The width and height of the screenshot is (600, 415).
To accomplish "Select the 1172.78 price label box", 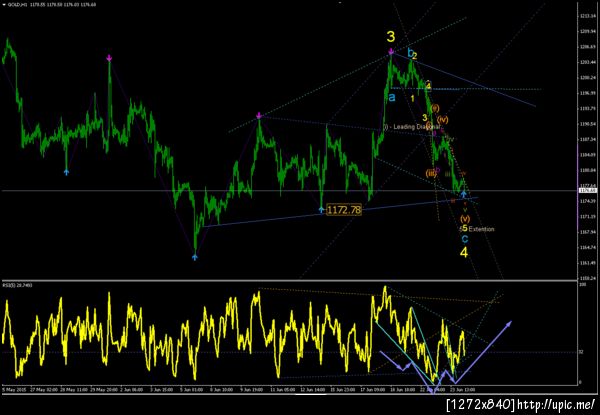I will point(344,210).
